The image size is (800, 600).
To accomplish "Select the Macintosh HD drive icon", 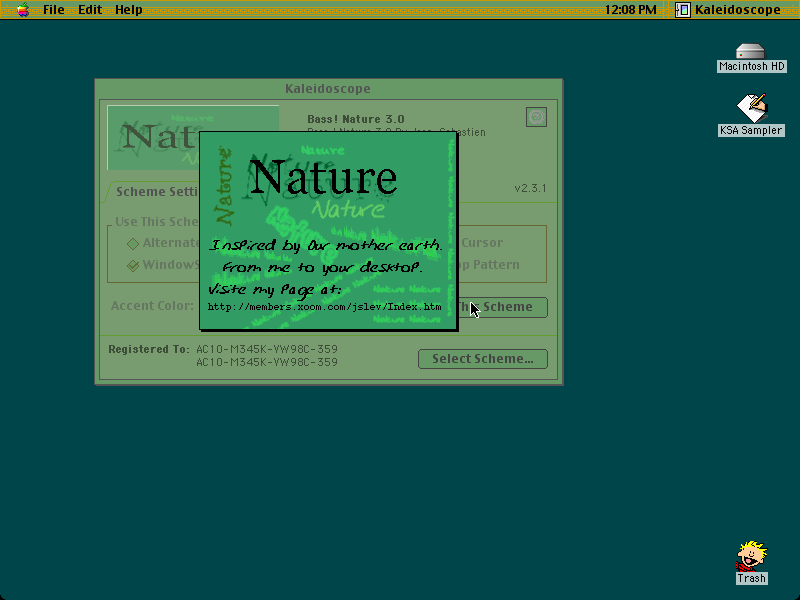I will click(x=751, y=58).
